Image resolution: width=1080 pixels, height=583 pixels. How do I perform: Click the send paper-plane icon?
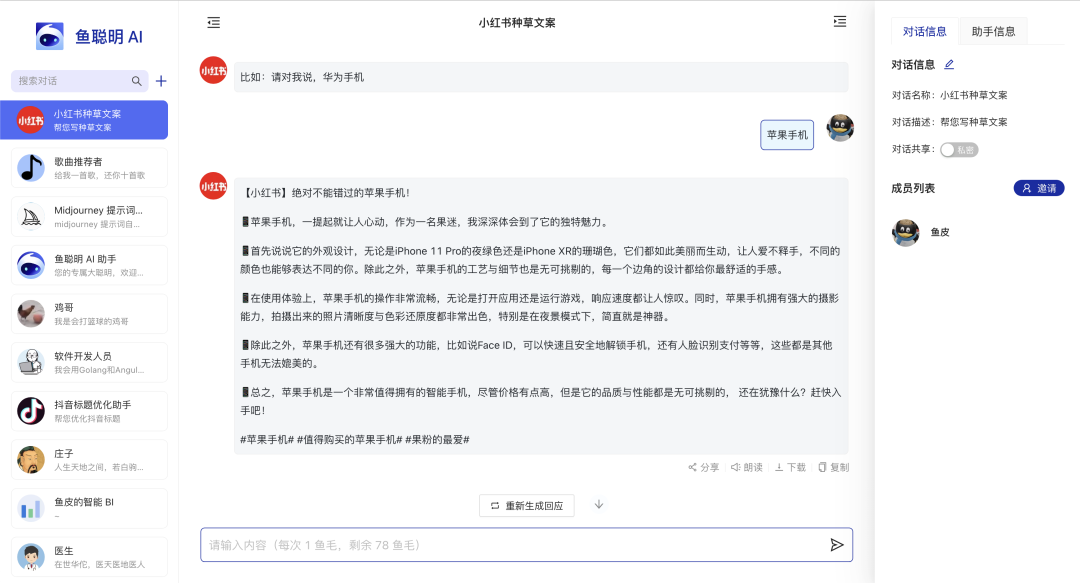837,545
